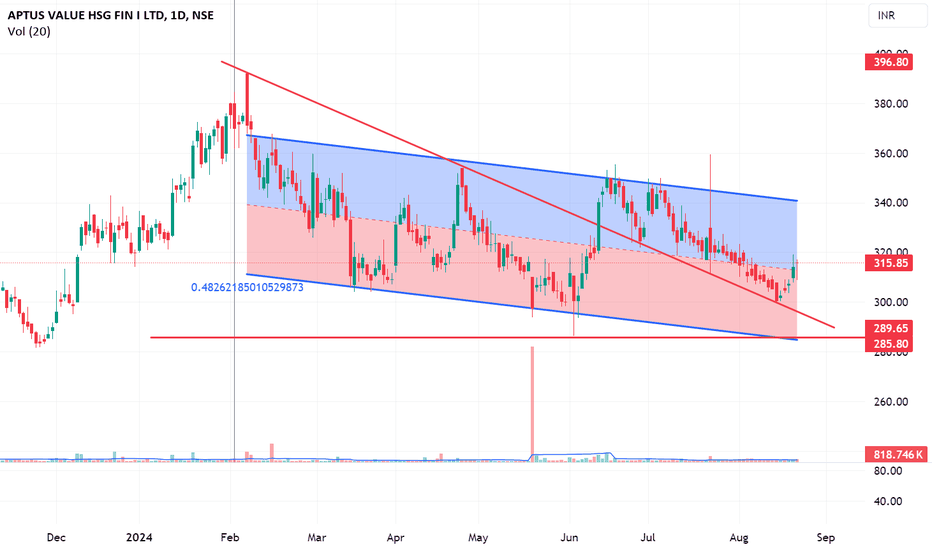Screen dimensions: 932x550
Task: Click the 360.00 price axis label
Action: tap(890, 153)
